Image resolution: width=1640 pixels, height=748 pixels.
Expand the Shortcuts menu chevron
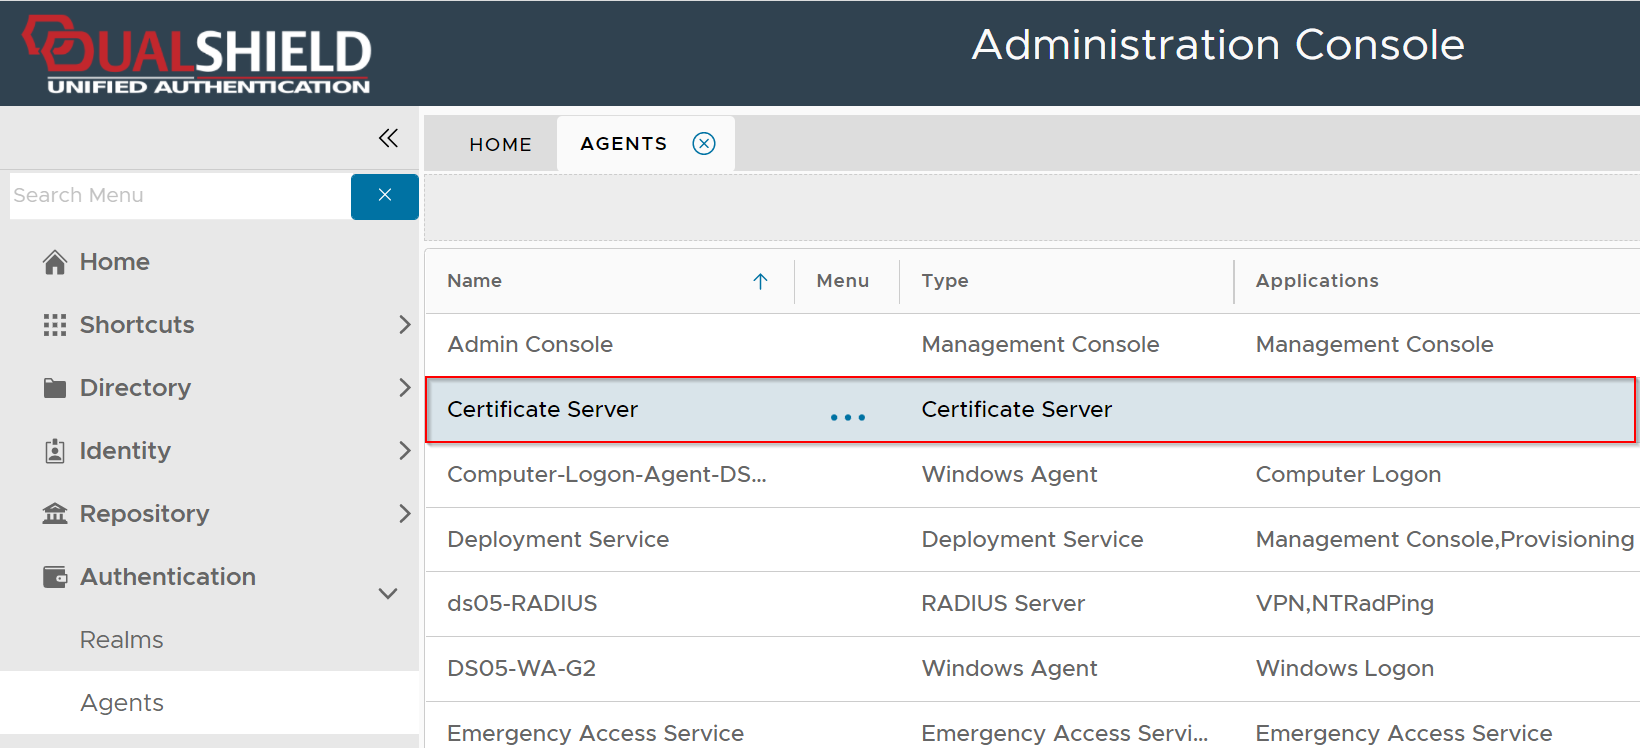point(404,325)
